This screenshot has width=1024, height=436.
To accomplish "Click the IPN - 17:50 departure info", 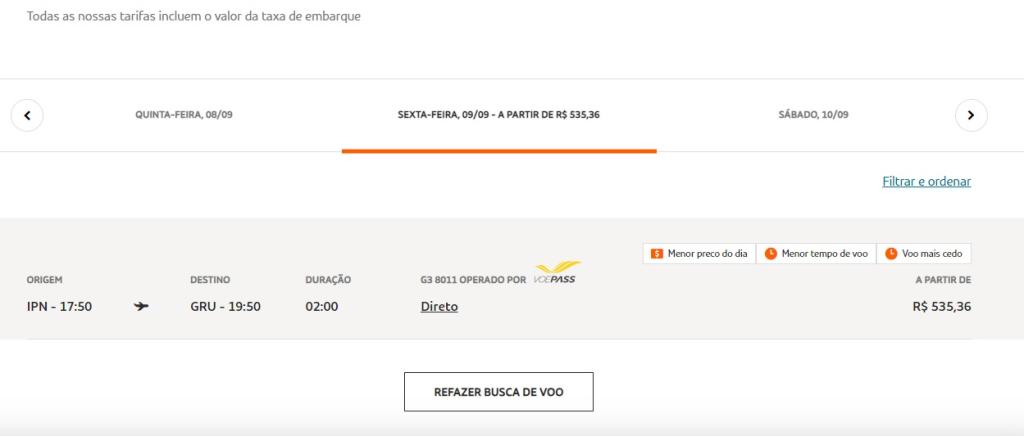I will (x=59, y=306).
